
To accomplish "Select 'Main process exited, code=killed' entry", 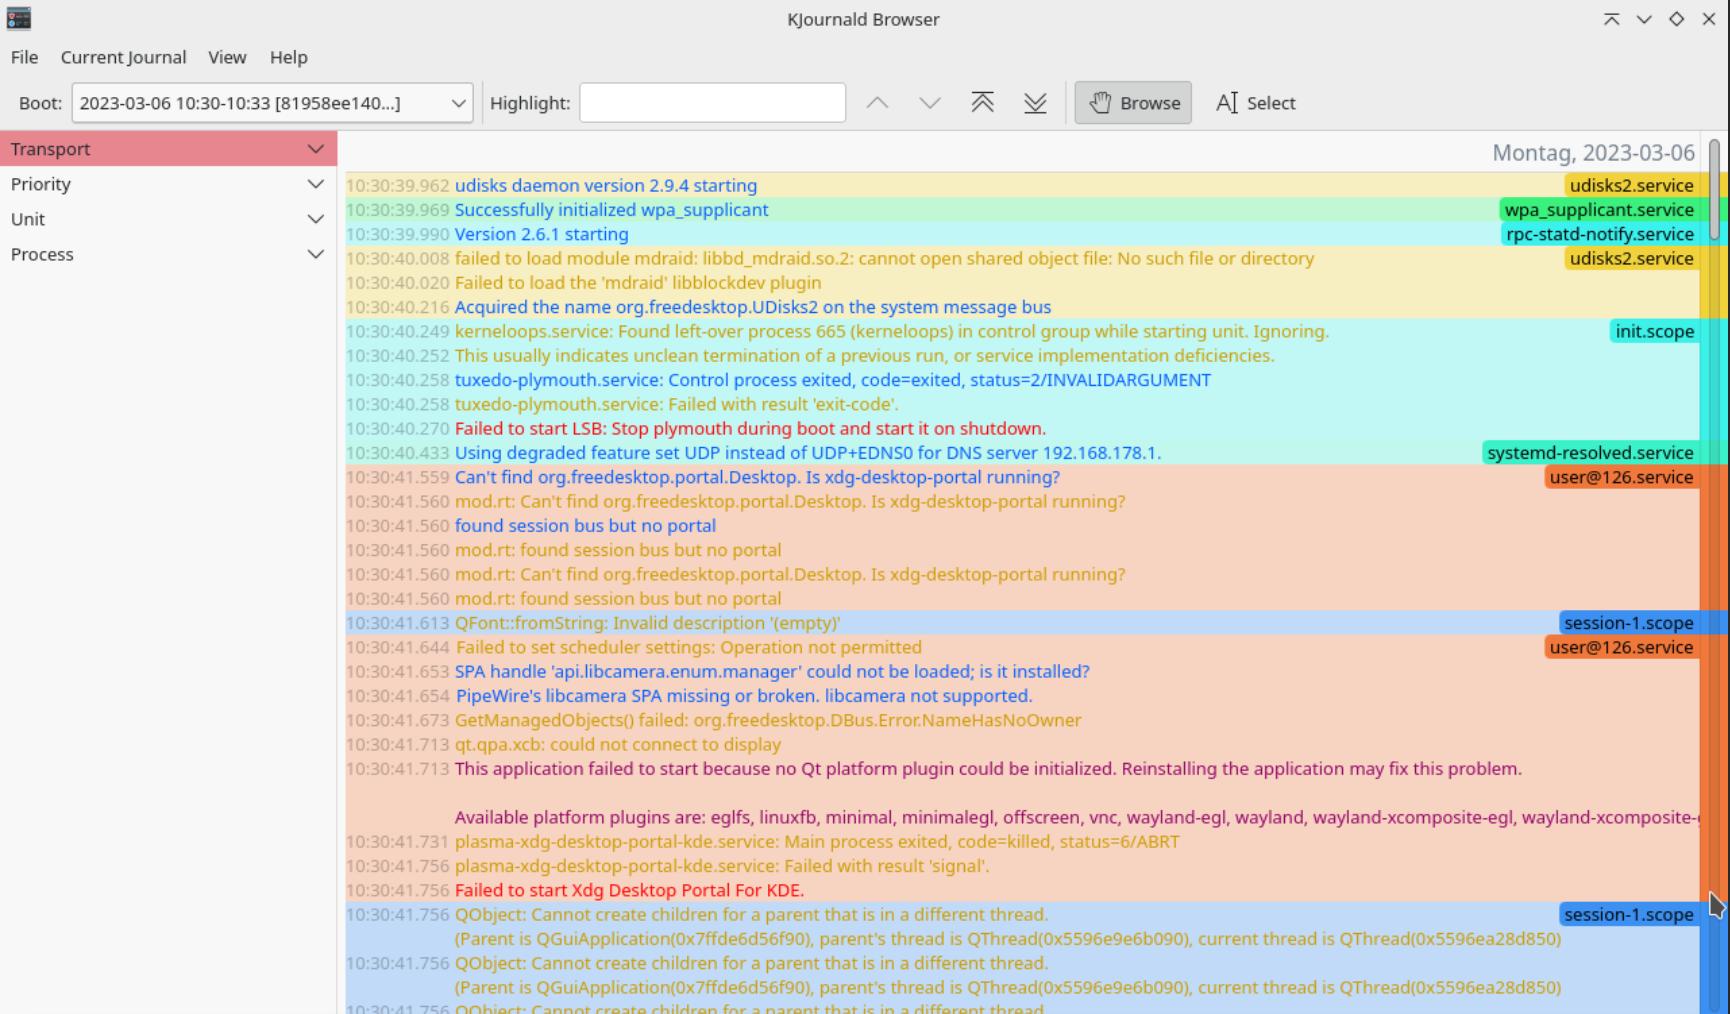I will point(817,842).
